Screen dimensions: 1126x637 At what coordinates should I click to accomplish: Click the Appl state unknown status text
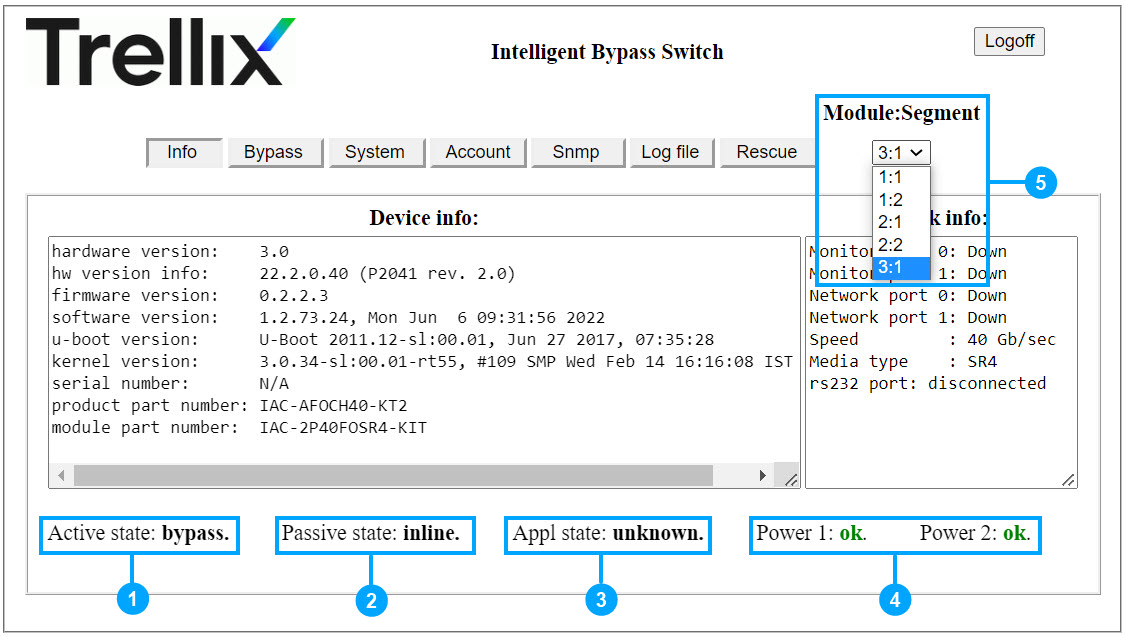pyautogui.click(x=608, y=534)
